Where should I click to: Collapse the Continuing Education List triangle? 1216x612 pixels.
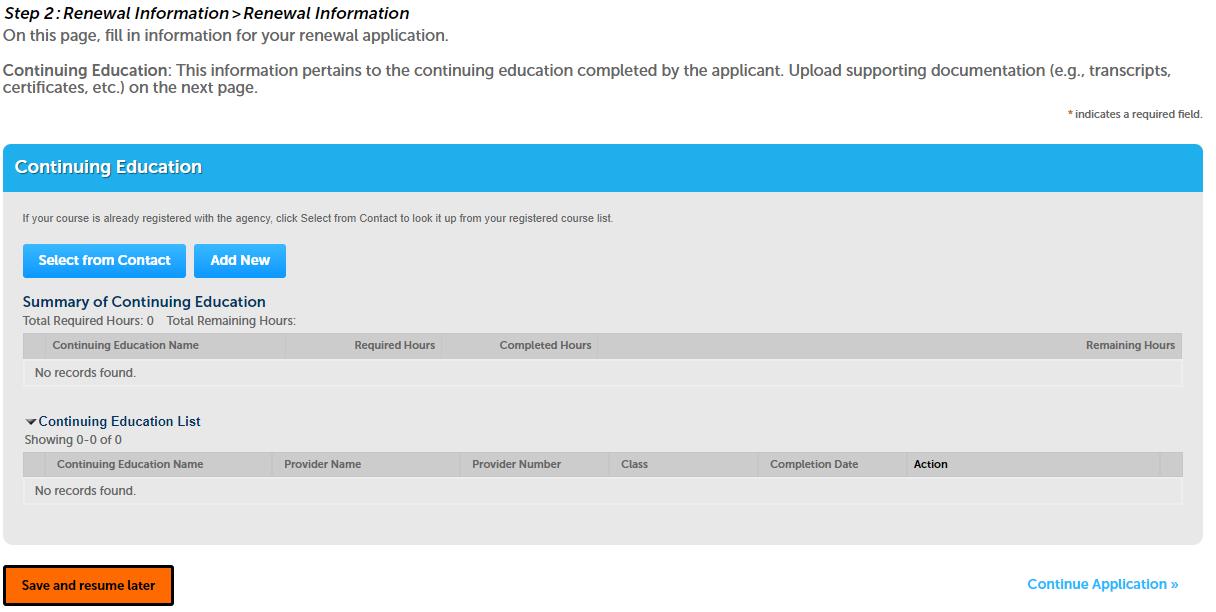tap(31, 422)
